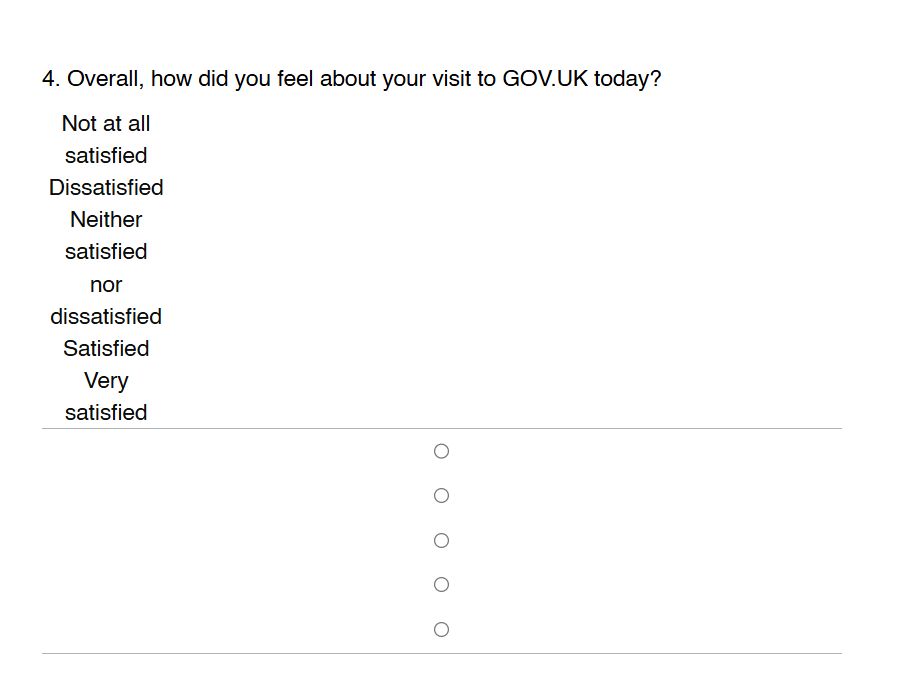Screen dimensions: 904x688
Task: Select the second radio button from top
Action: [441, 496]
